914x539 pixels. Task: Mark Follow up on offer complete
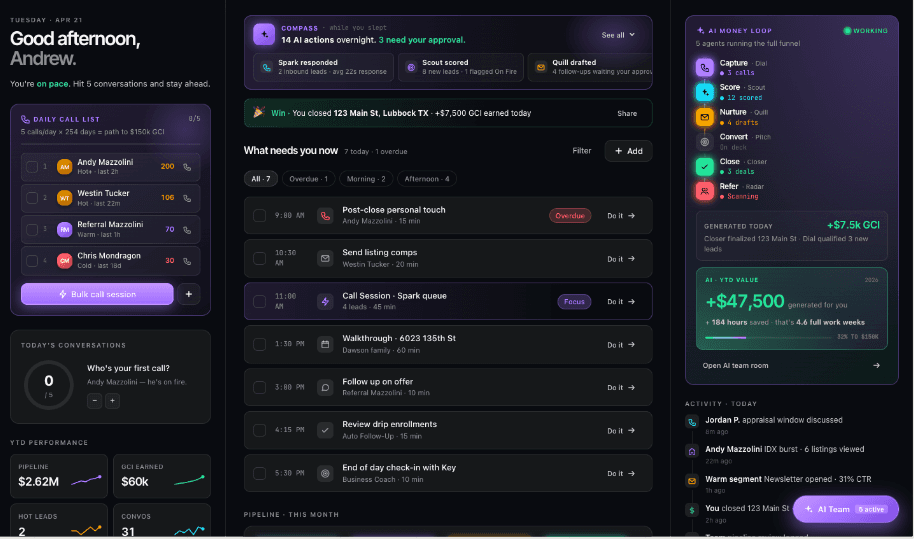[x=259, y=387]
